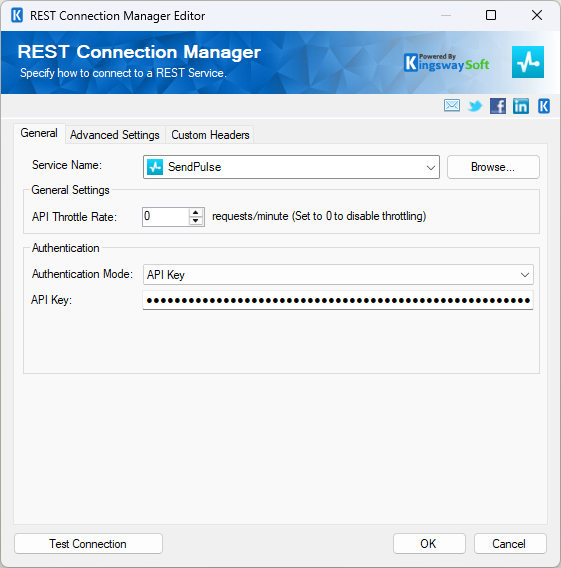Click the Cancel button
The image size is (561, 568).
pos(510,544)
